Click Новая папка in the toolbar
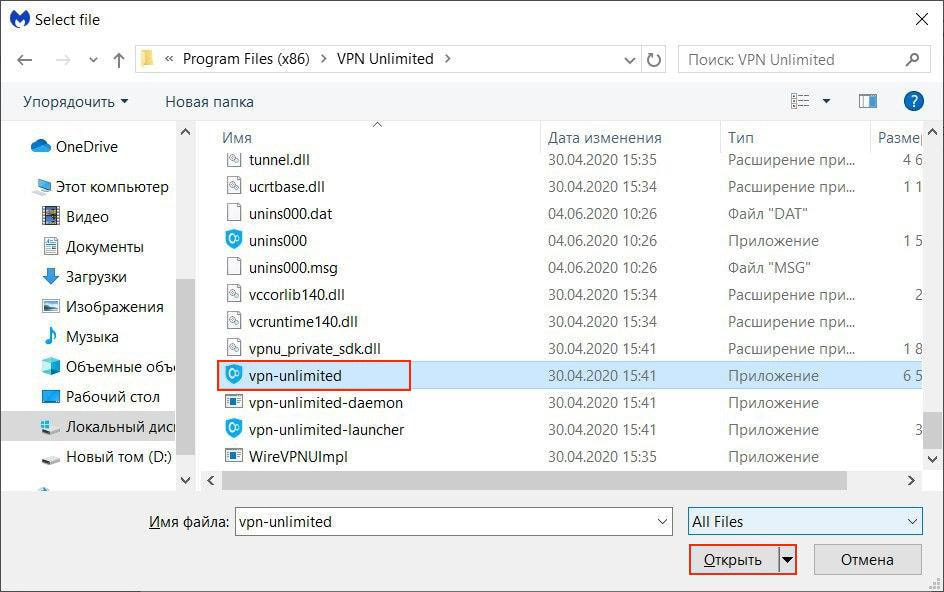Screen dimensions: 944x592 209,102
